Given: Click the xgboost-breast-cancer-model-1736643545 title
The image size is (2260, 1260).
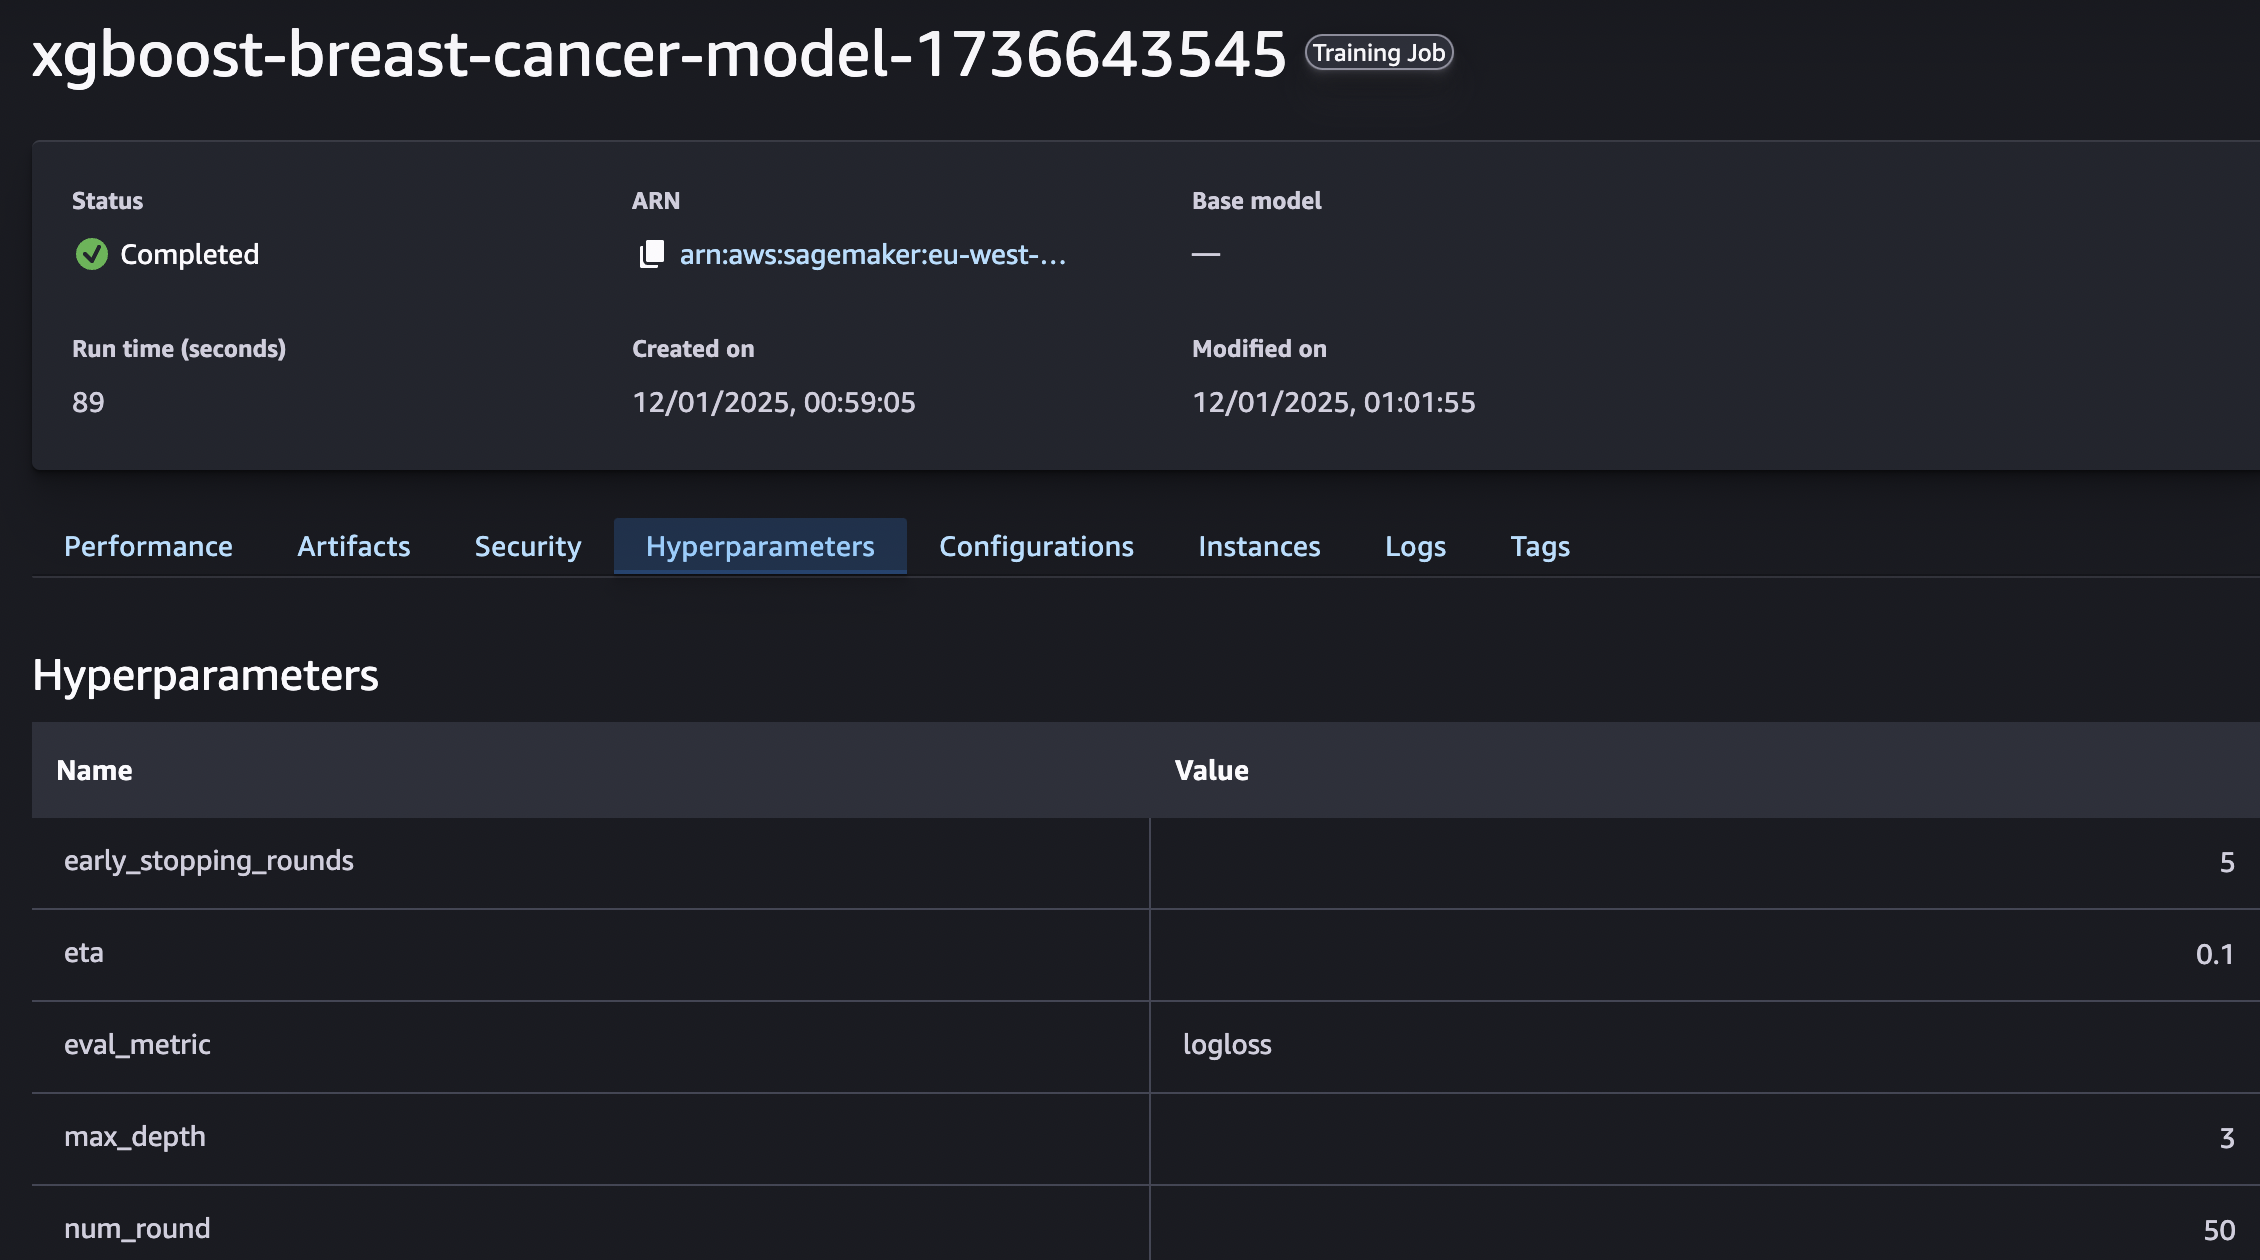Looking at the screenshot, I should tap(659, 54).
